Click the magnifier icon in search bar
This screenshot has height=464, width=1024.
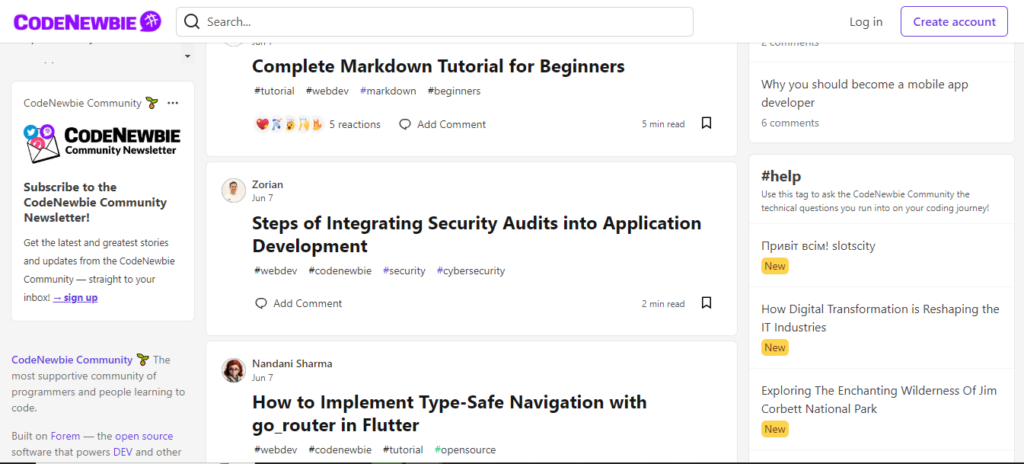click(191, 22)
